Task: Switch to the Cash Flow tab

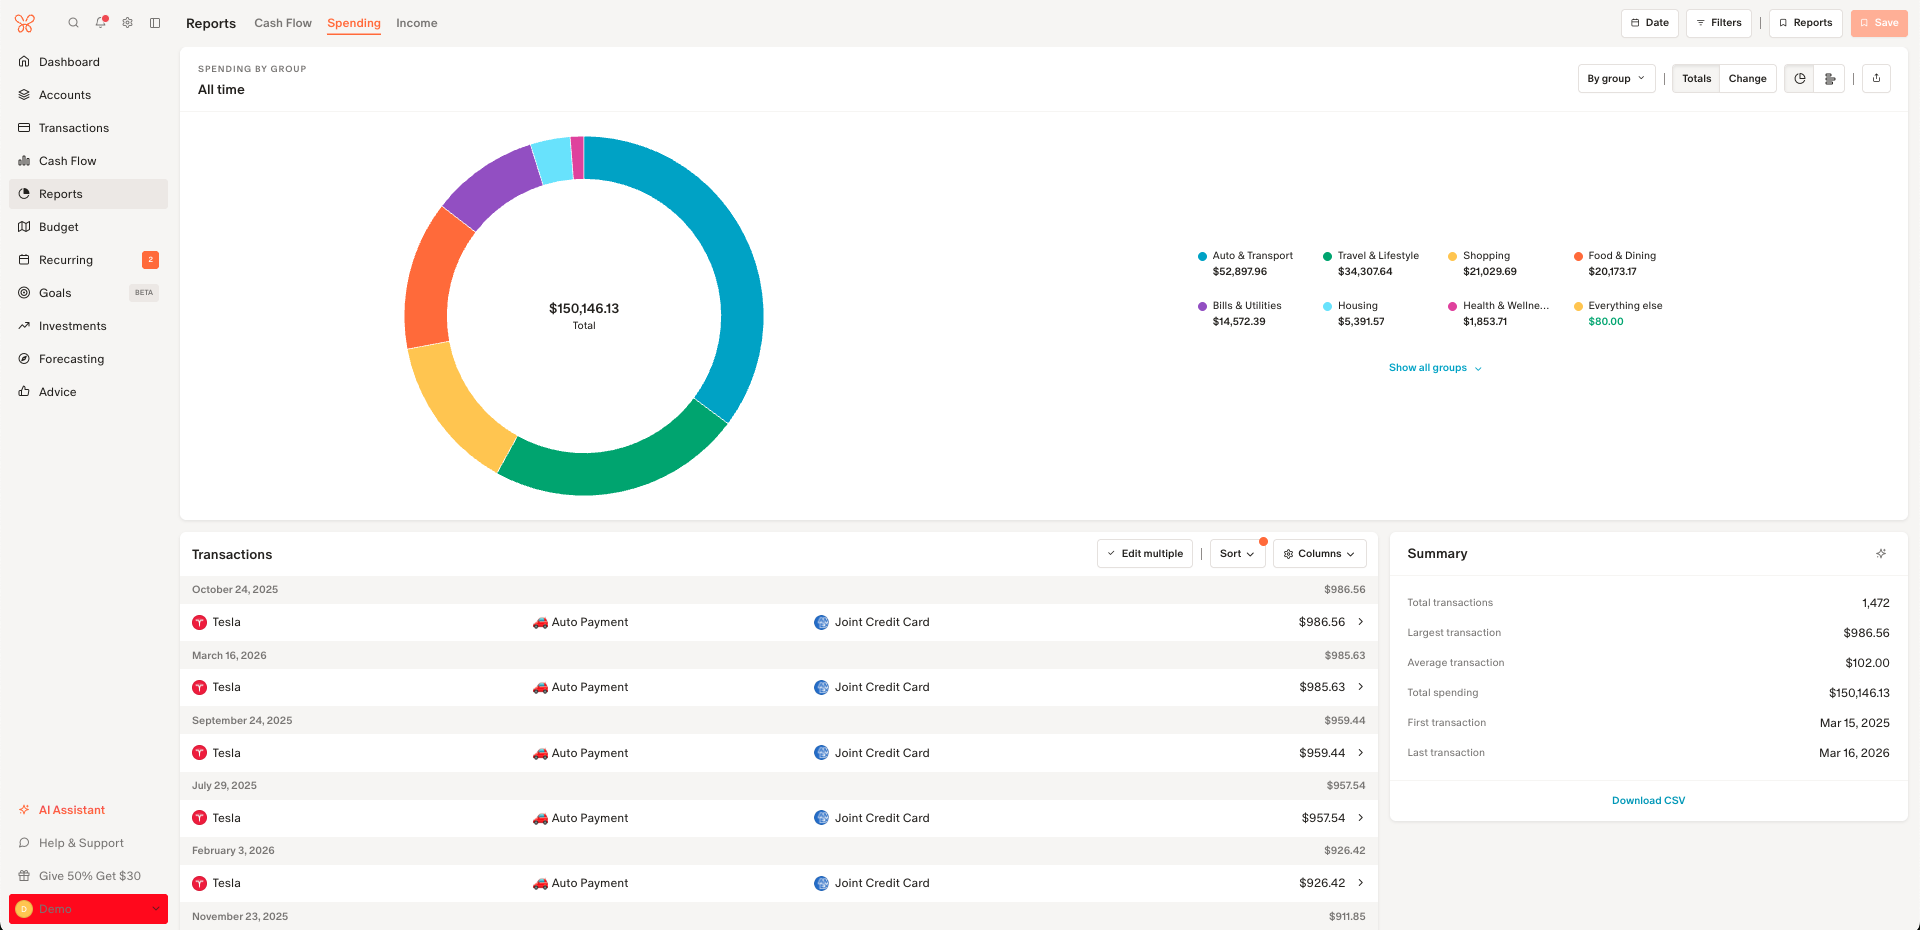Action: pos(283,23)
